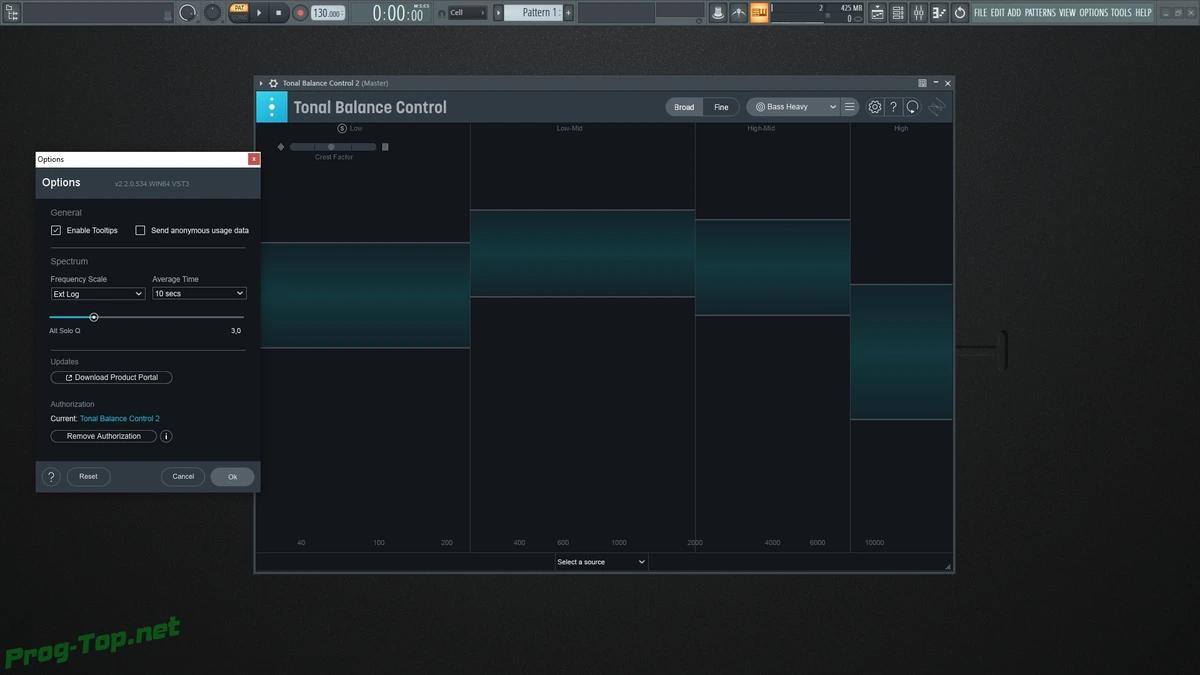
Task: Click the detach grid icon in plugin title bar
Action: (x=922, y=83)
